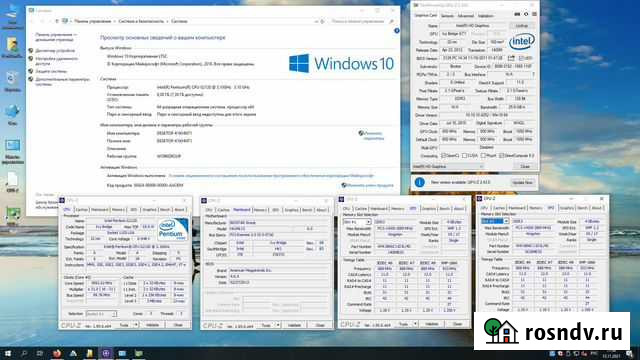
Task: Open the blue globe desktop shortcut icon
Action: (x=12, y=111)
